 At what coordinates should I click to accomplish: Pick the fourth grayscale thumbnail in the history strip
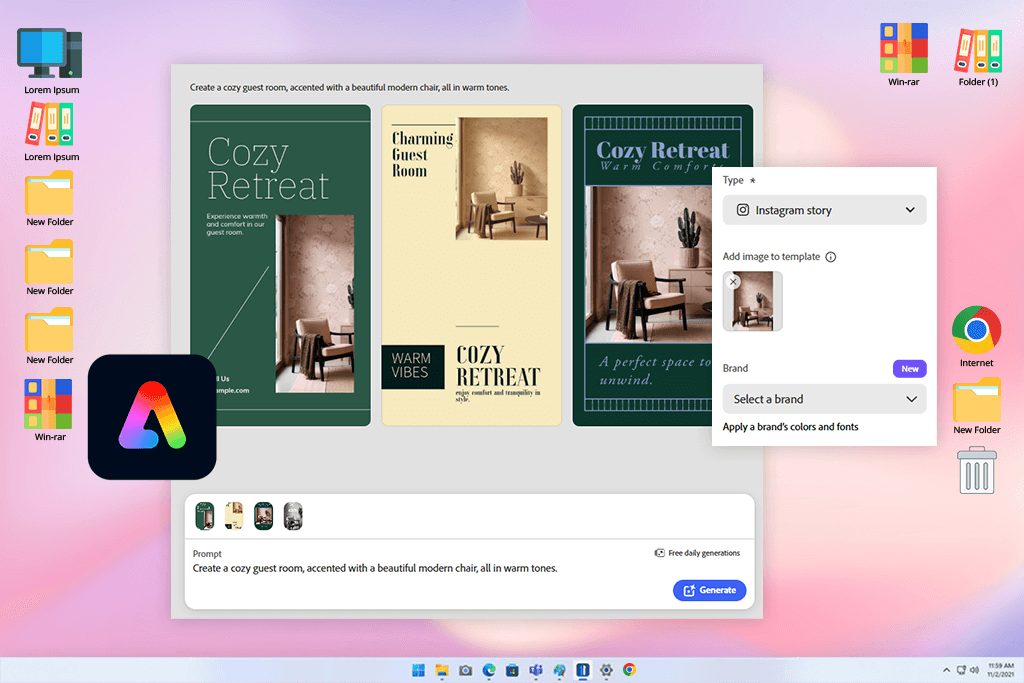(293, 516)
